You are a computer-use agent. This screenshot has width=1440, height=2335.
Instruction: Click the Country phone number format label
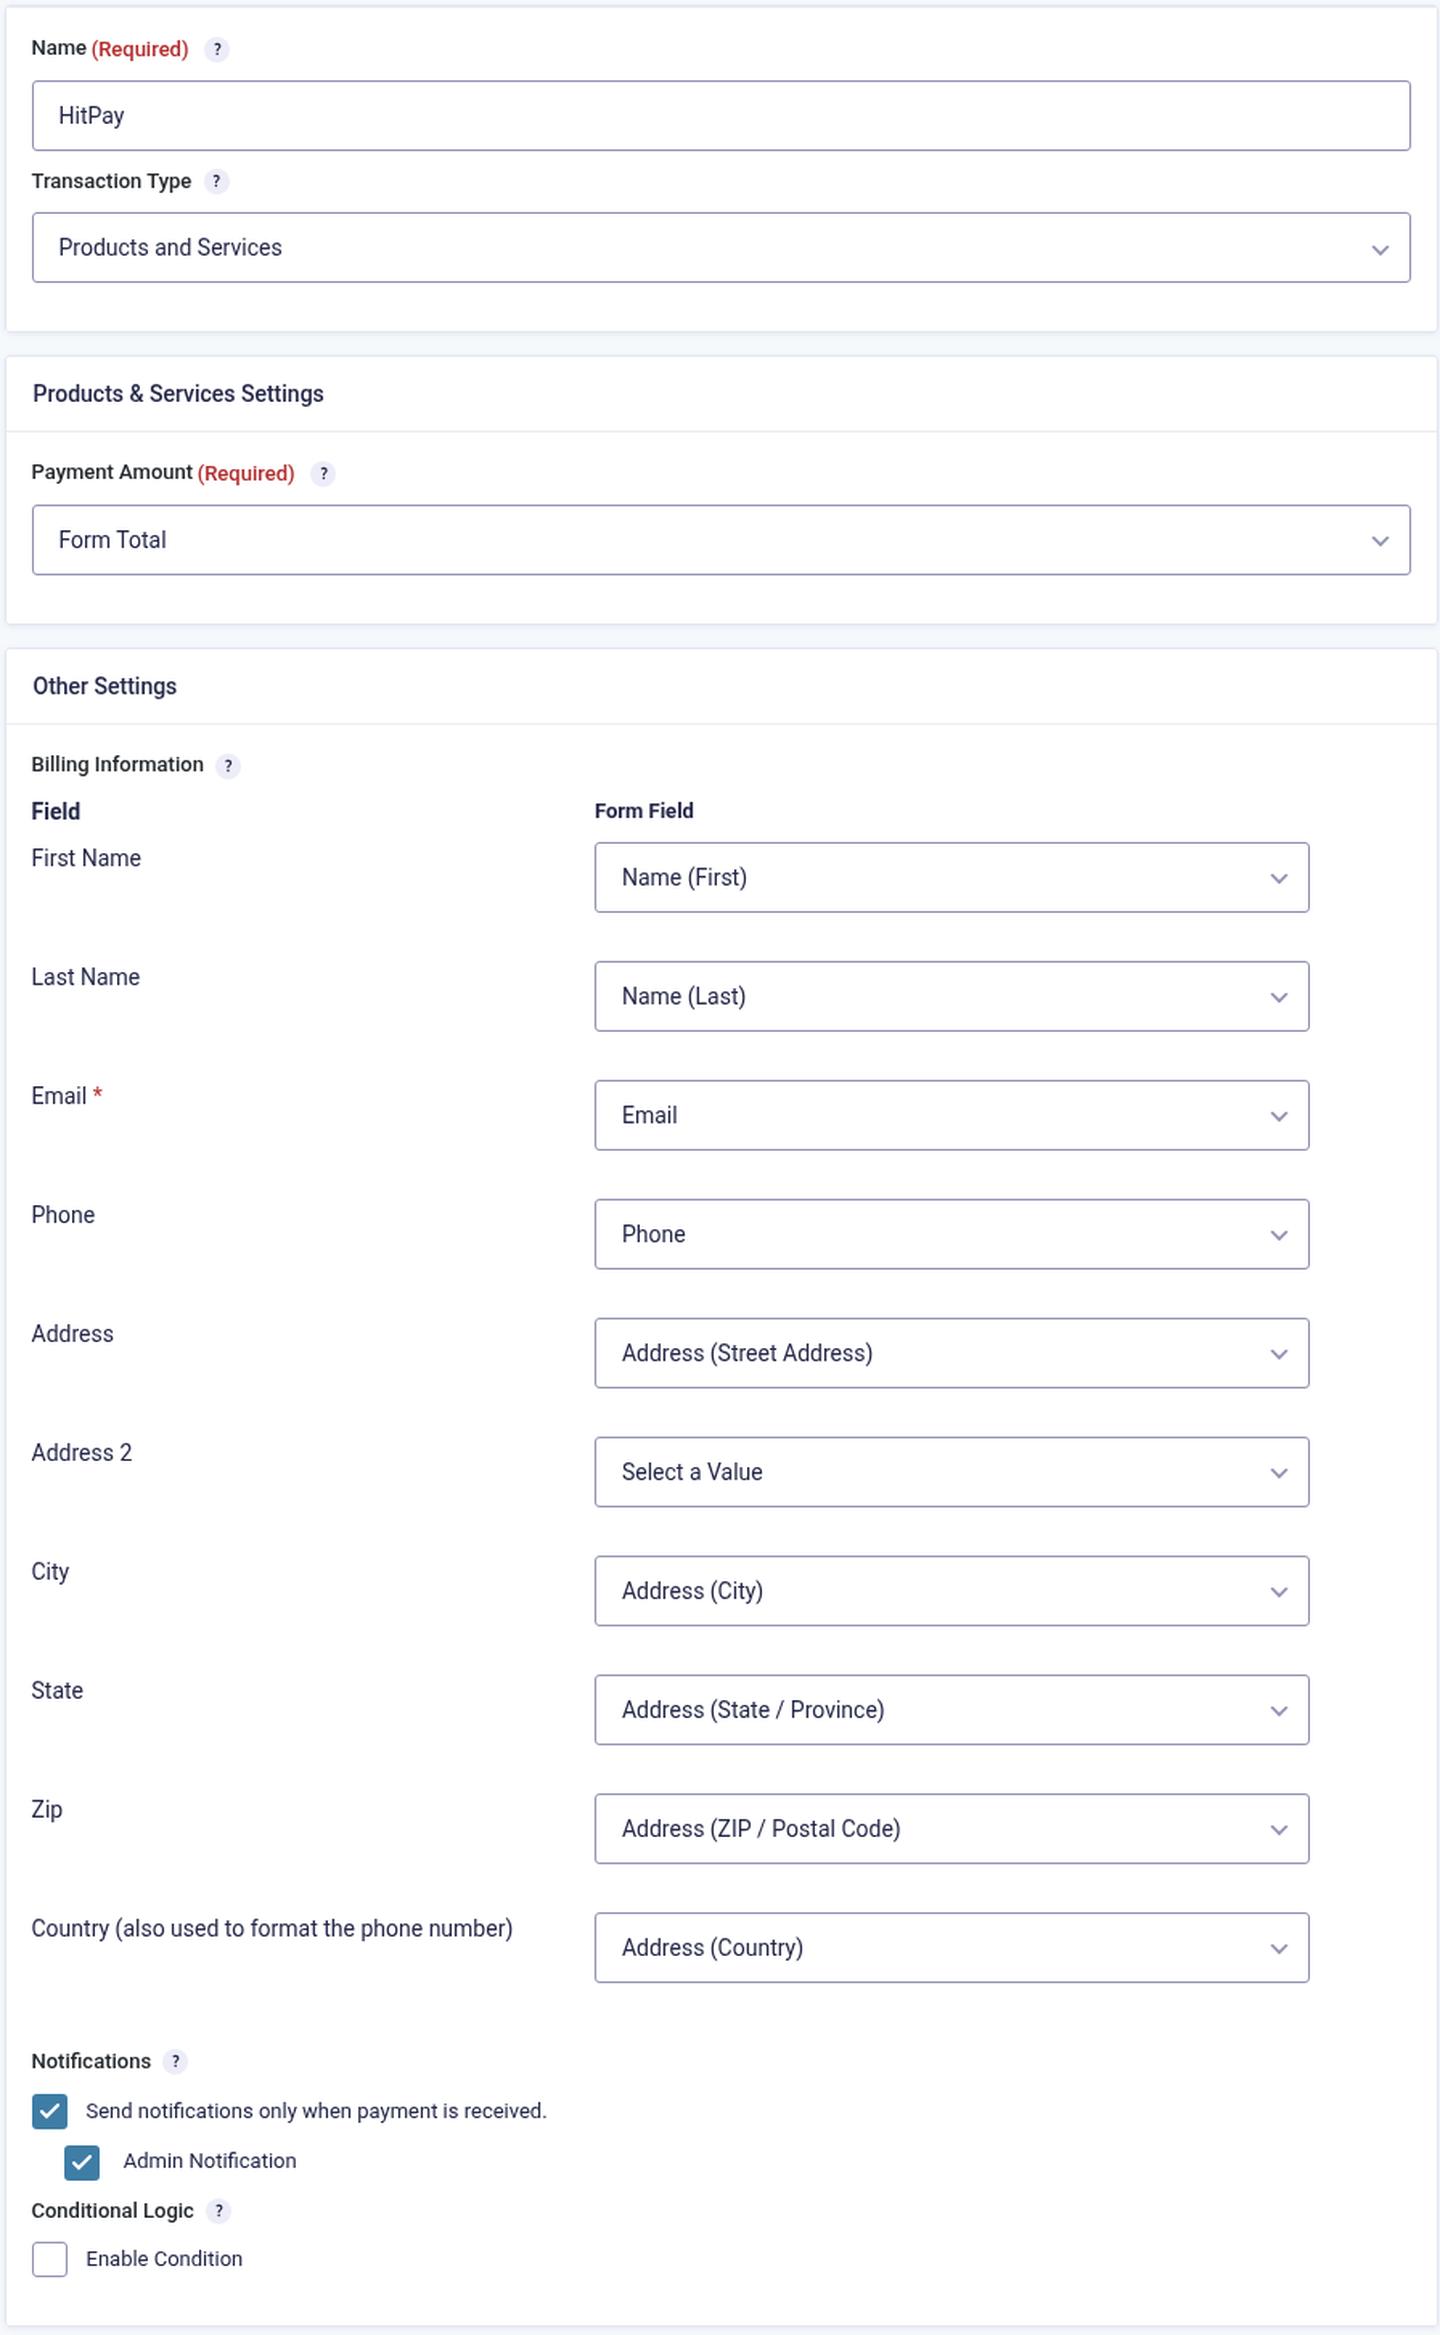pos(272,1929)
